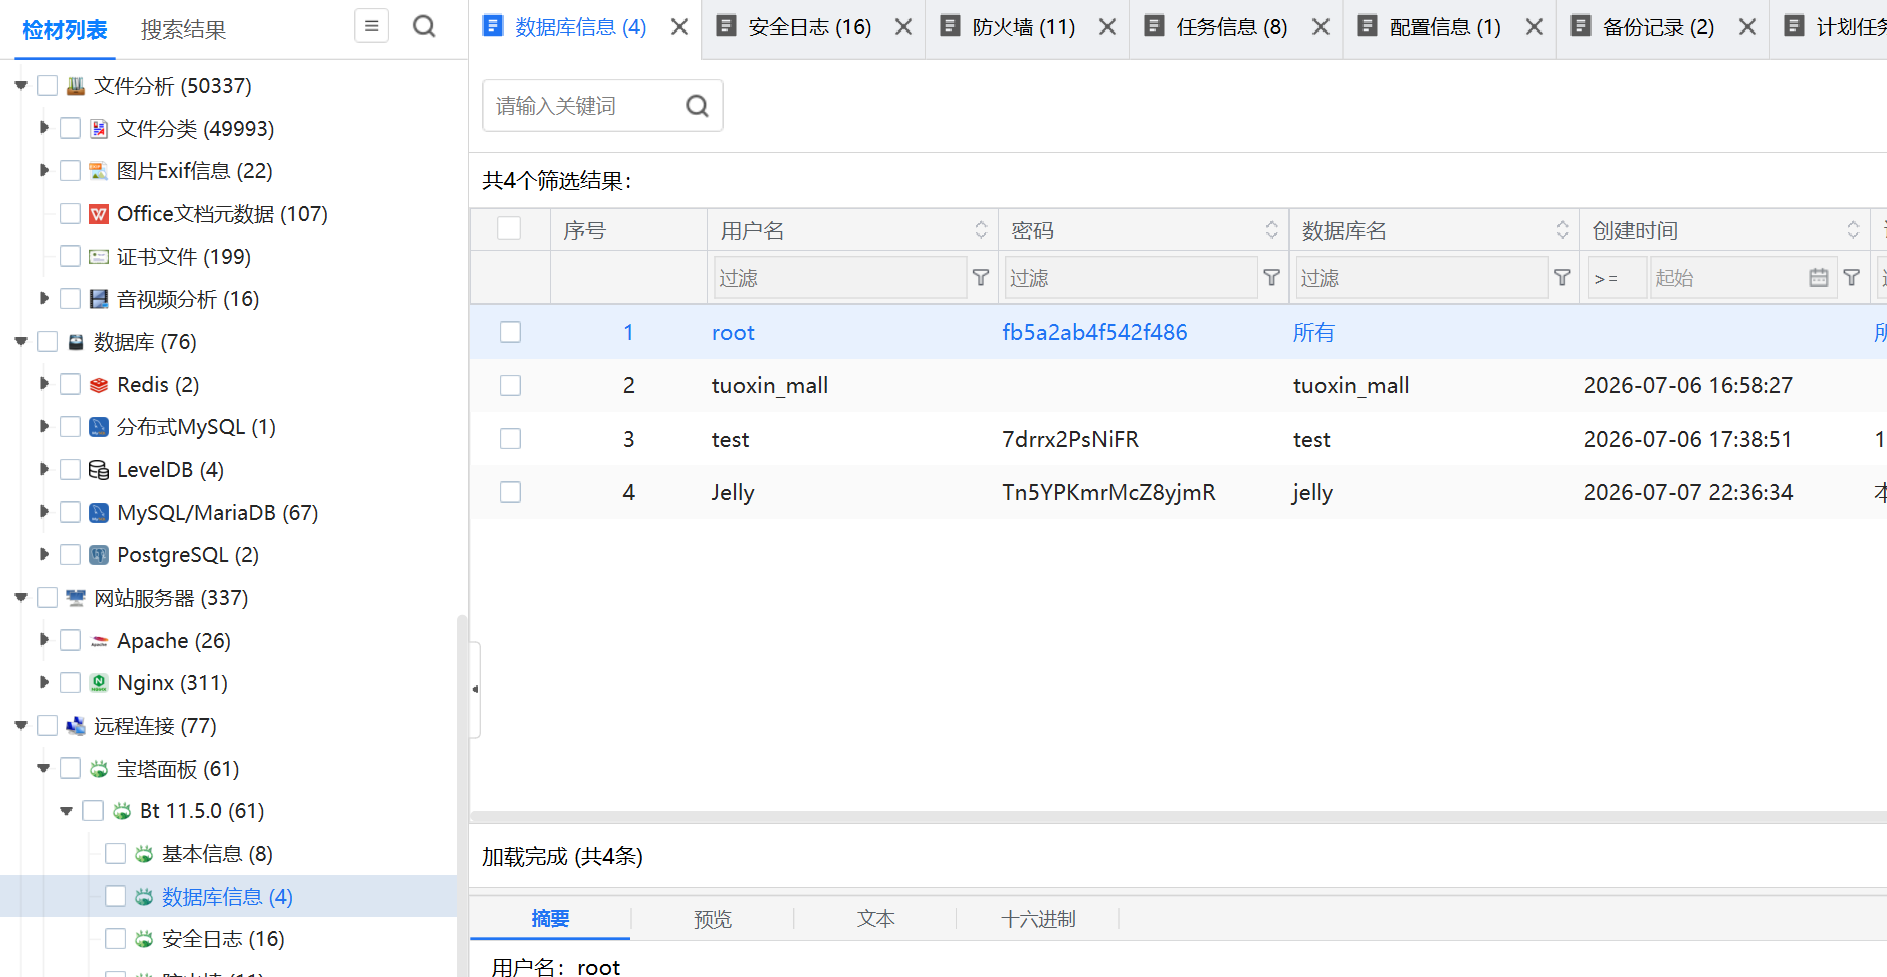Close the 备份记录 (2) tab

coord(1747,27)
